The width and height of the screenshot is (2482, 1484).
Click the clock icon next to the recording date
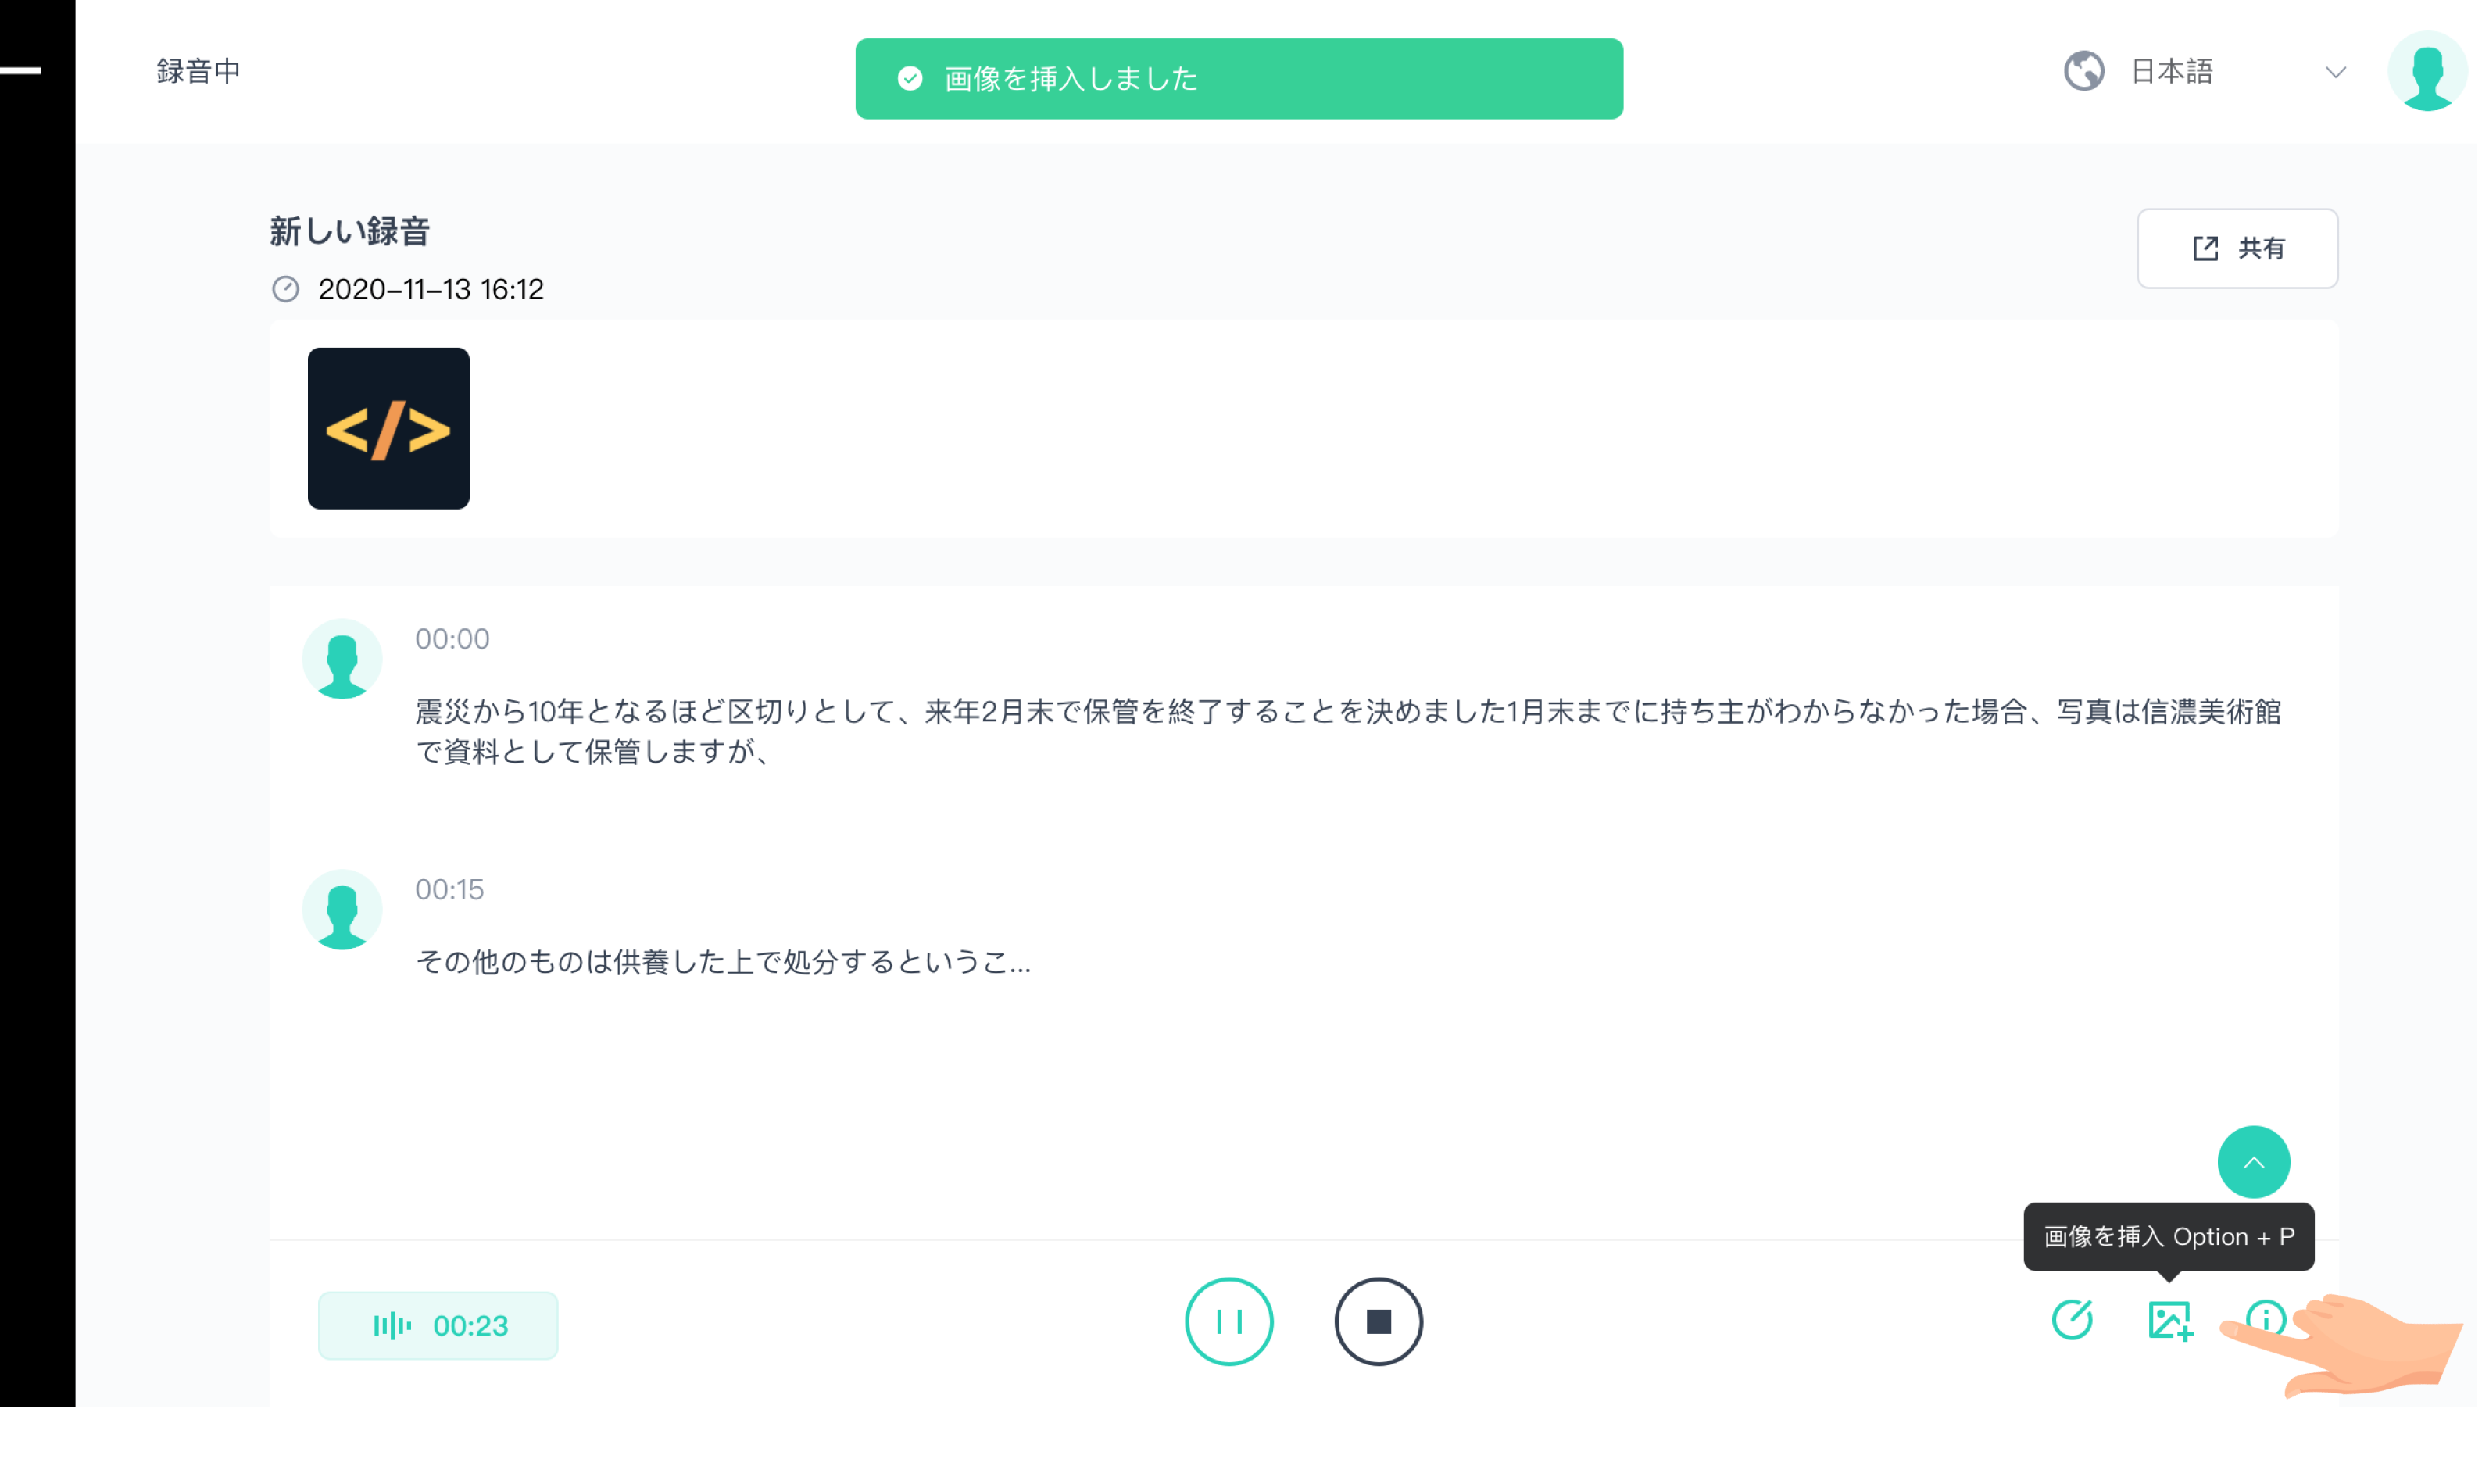(x=285, y=289)
